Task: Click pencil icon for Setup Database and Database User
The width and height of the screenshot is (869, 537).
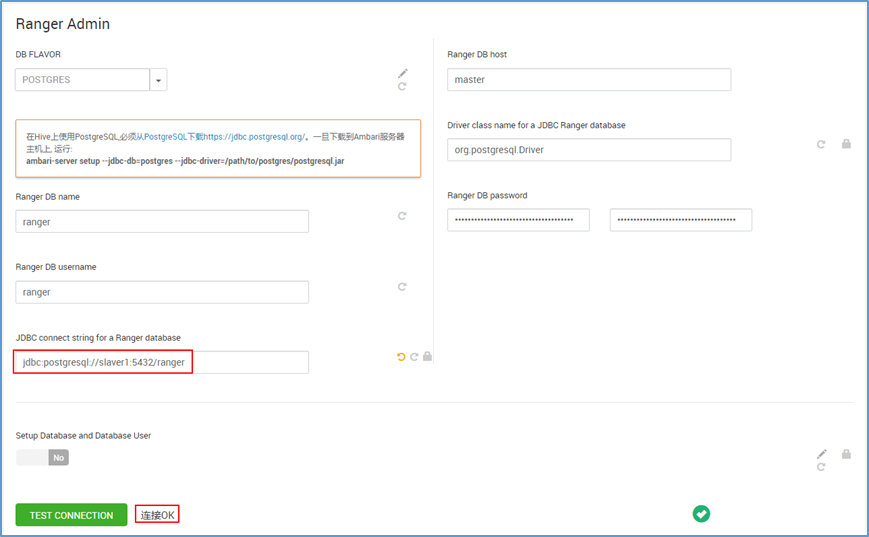Action: (822, 454)
